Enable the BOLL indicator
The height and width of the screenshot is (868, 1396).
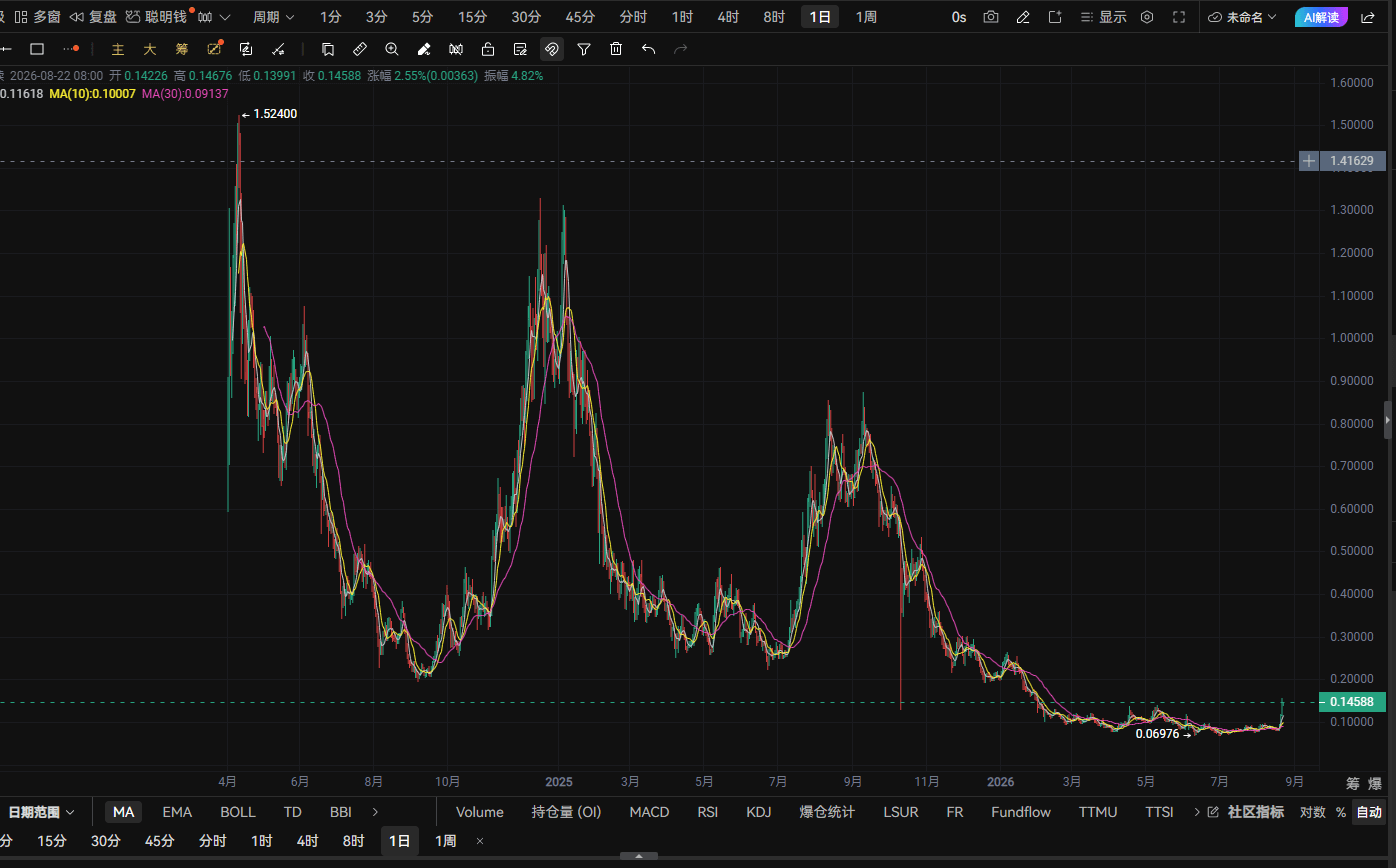238,812
